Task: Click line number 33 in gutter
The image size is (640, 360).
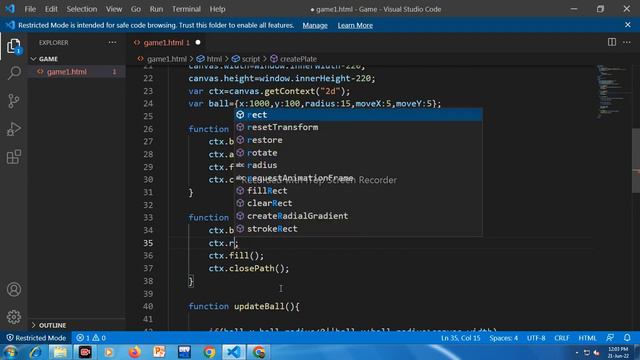Action: [x=148, y=218]
